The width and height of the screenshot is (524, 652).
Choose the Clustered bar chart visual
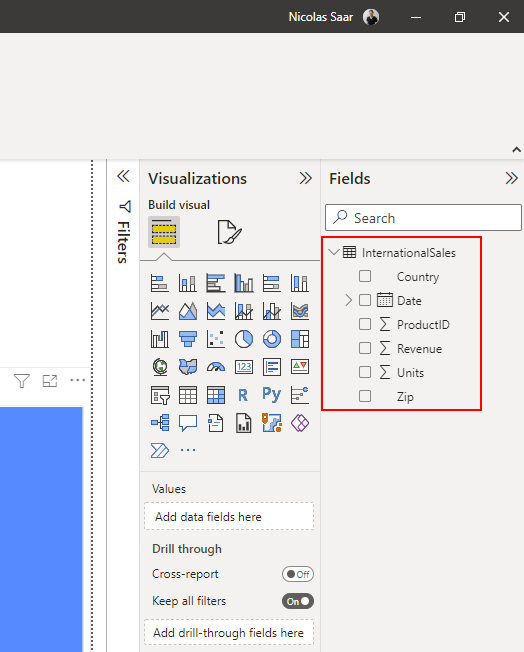point(215,283)
